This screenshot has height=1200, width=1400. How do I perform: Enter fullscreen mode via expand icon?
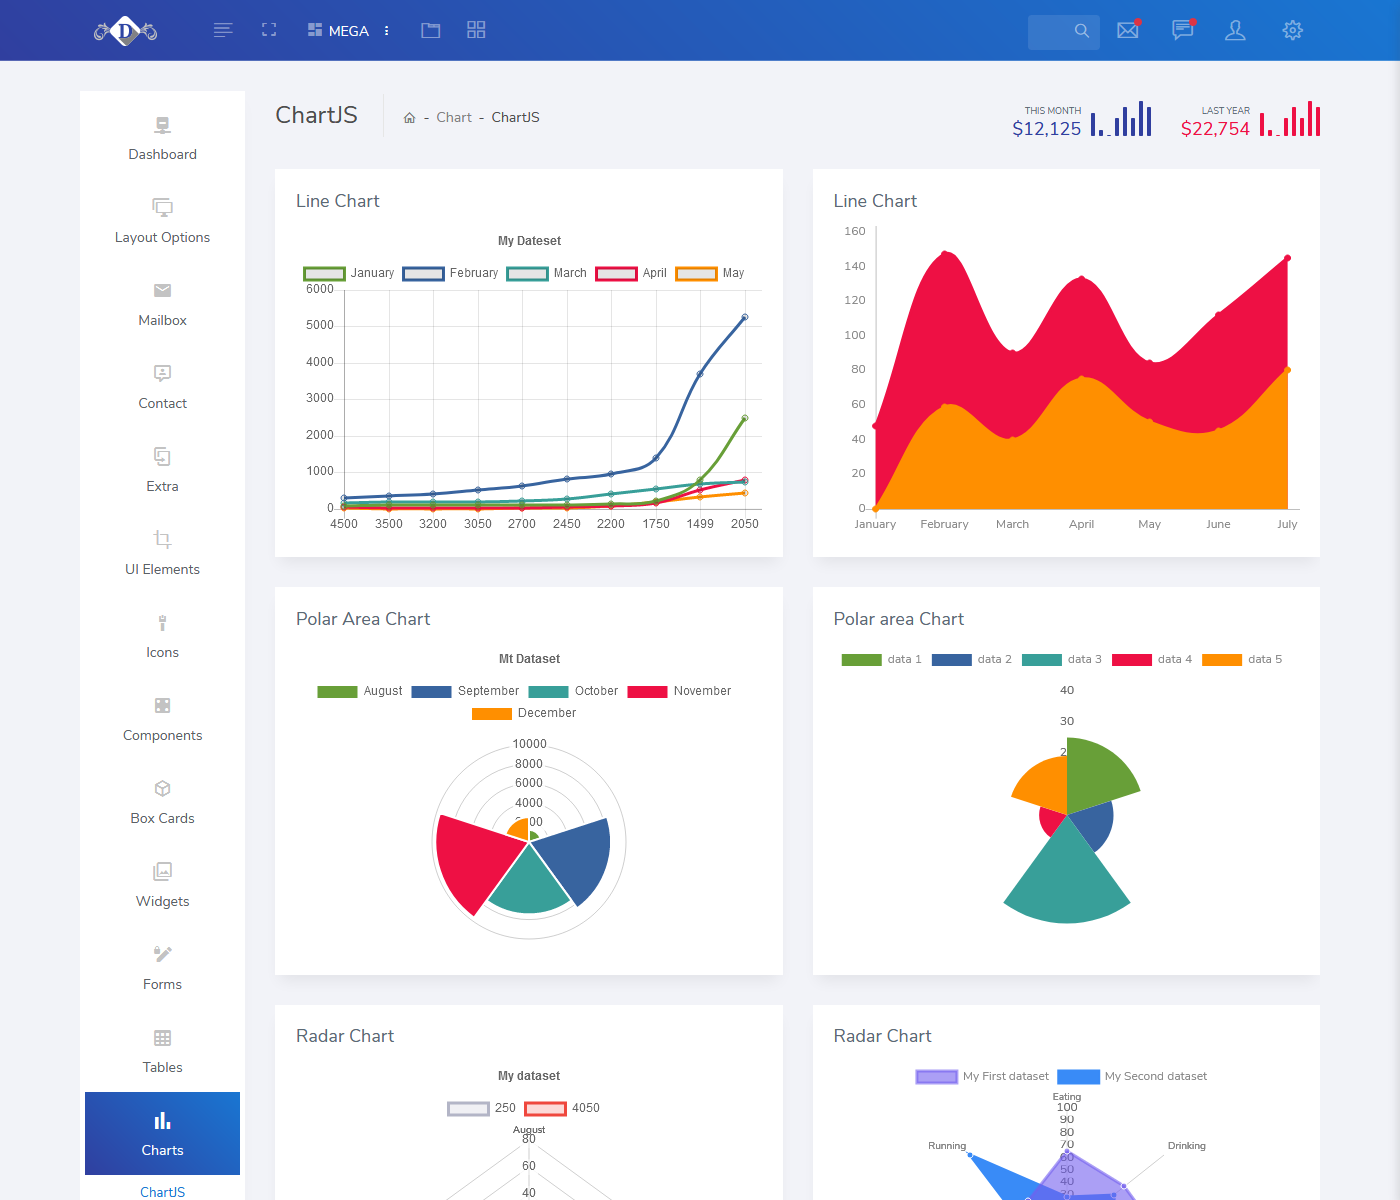click(269, 30)
